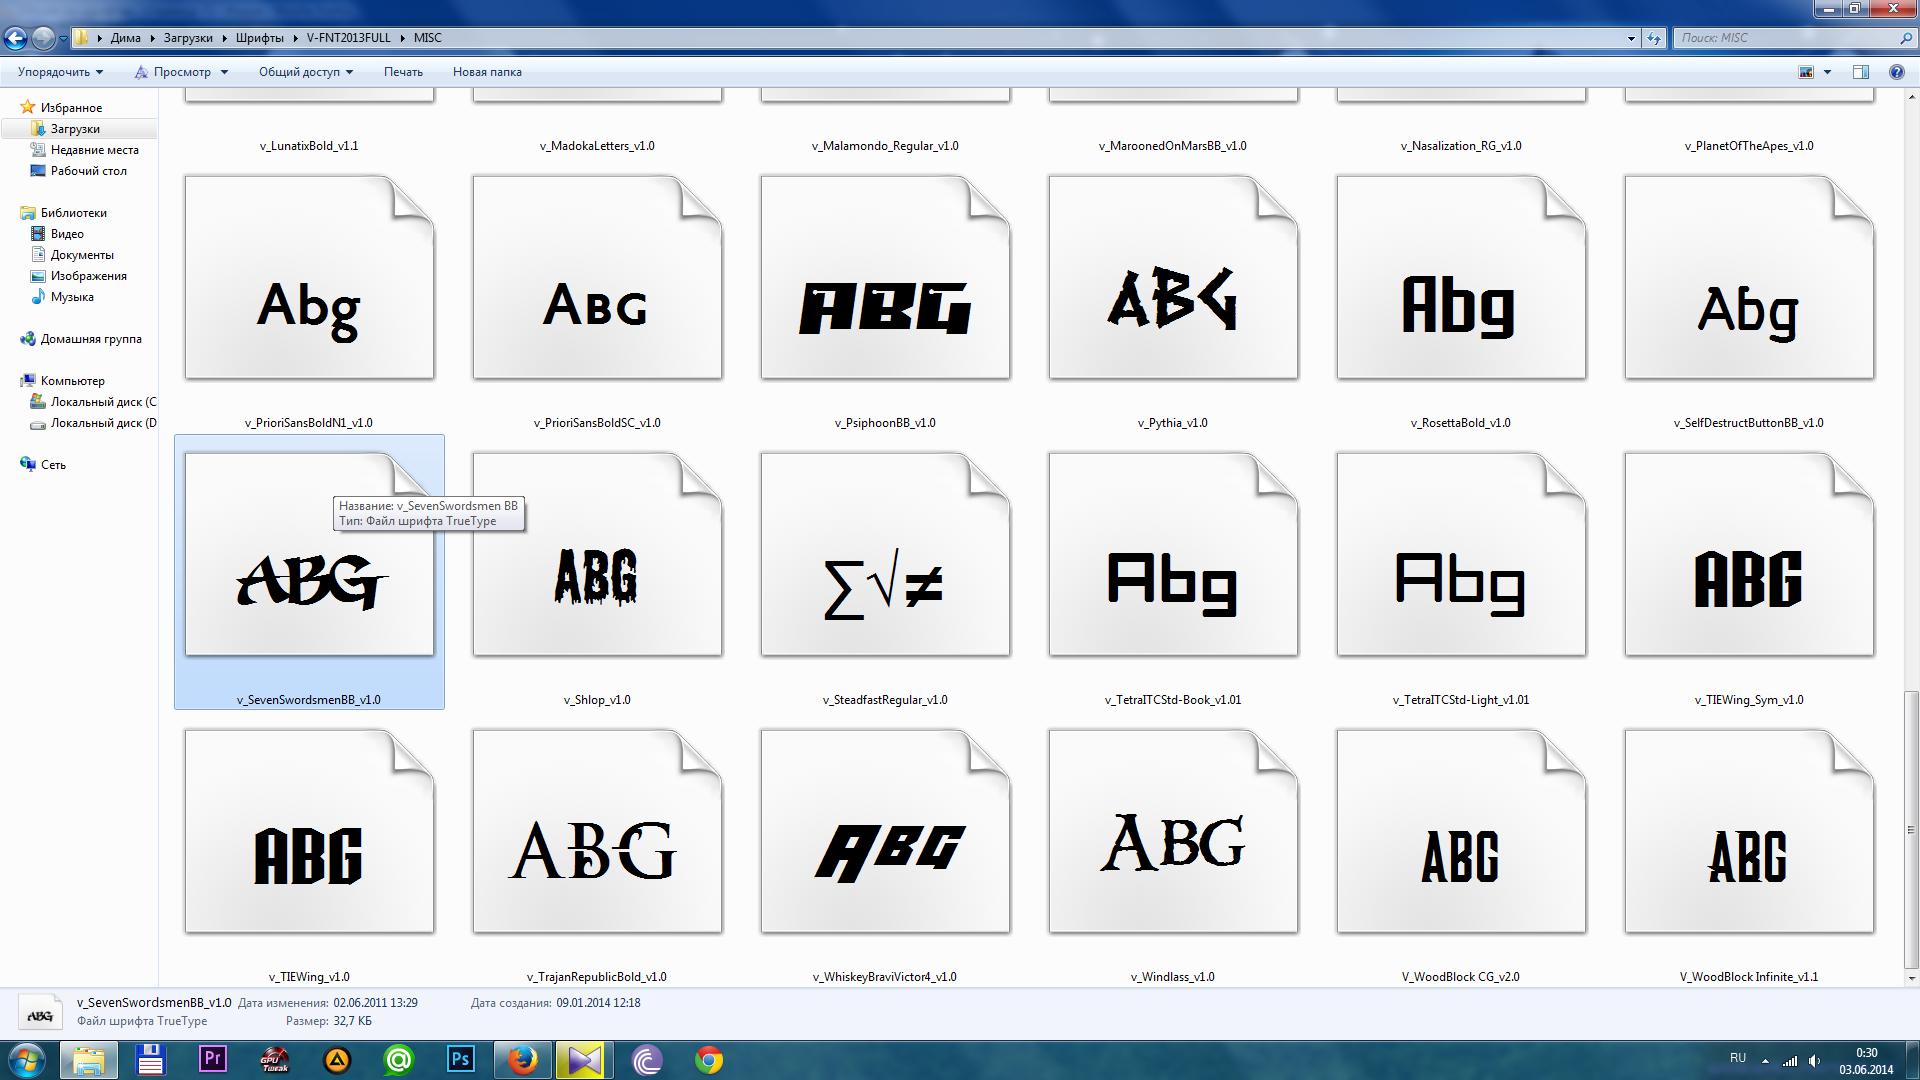
Task: Click the Новая папка button
Action: tap(487, 72)
